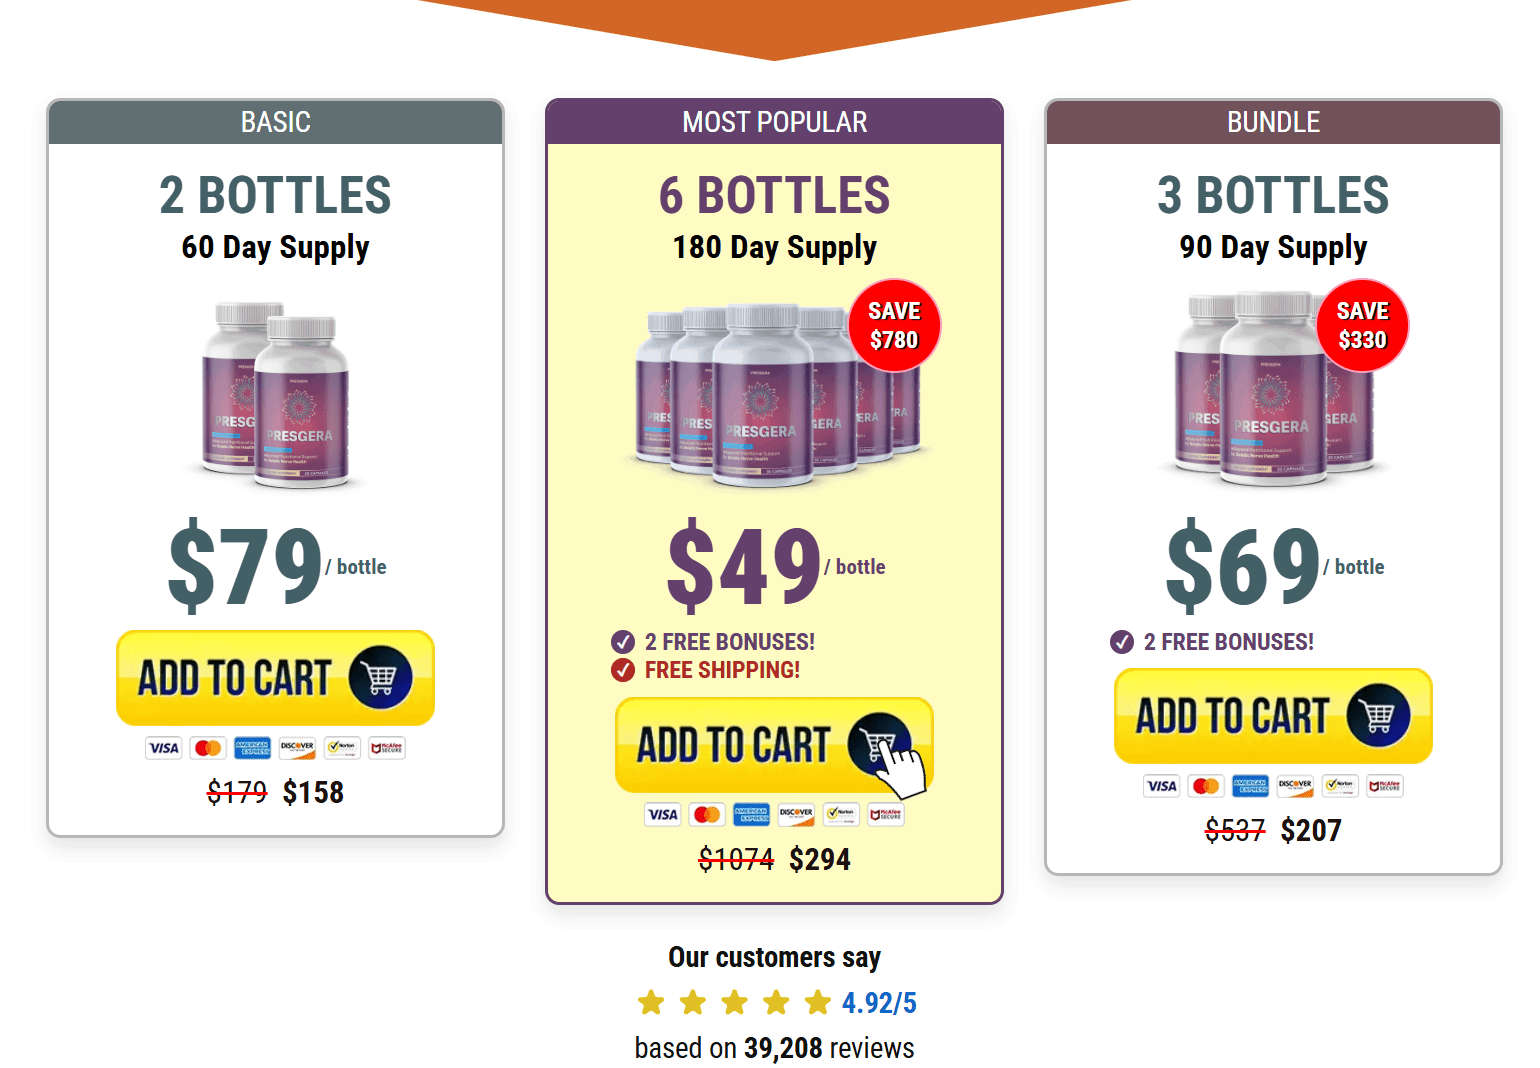
Task: Click cart icon in Basic package button
Action: 380,678
